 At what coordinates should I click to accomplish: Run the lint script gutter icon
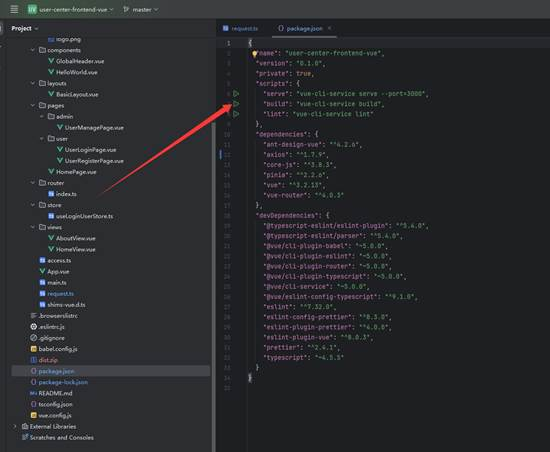[x=236, y=114]
